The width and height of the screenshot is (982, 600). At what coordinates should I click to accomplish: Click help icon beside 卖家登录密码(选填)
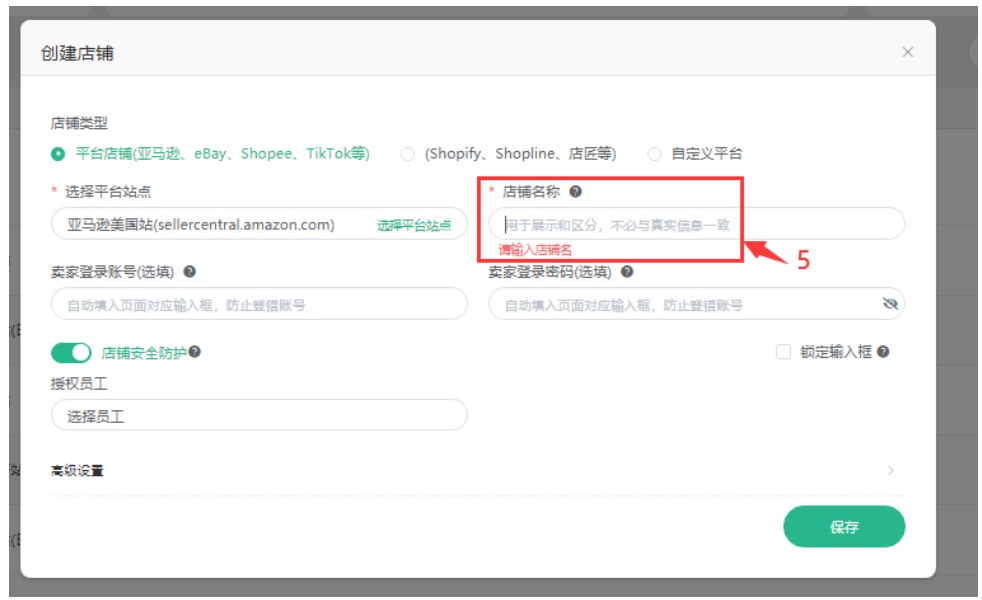(626, 271)
